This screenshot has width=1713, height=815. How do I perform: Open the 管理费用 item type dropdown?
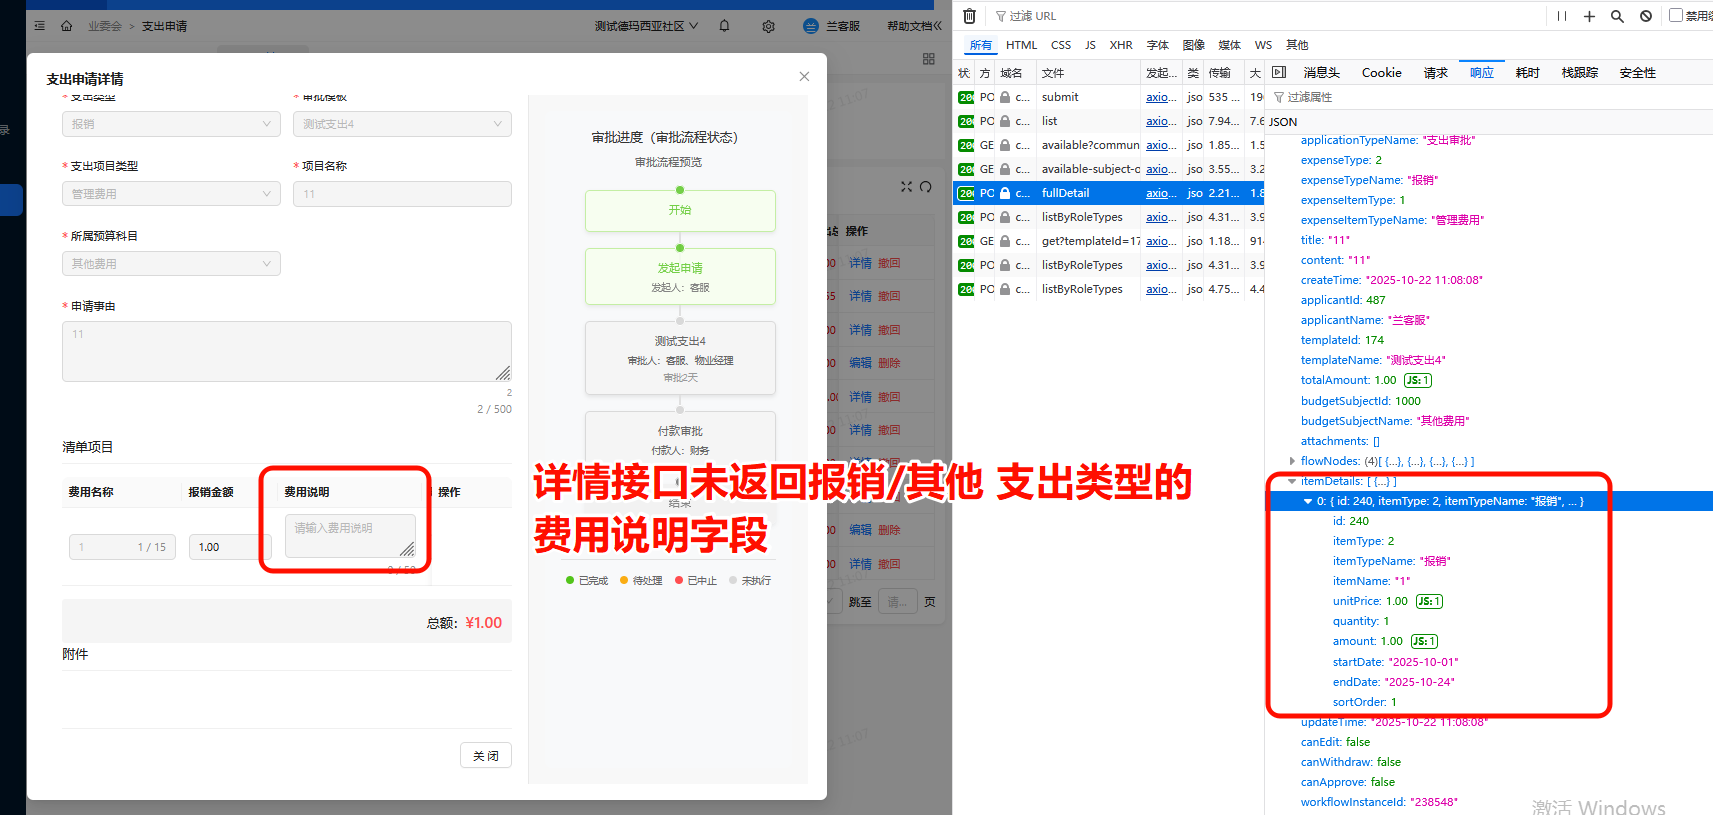tap(171, 194)
